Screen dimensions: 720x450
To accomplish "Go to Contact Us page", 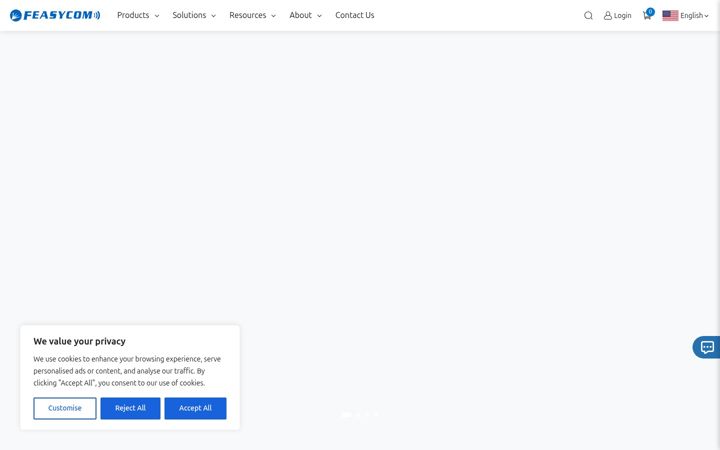I will (354, 15).
